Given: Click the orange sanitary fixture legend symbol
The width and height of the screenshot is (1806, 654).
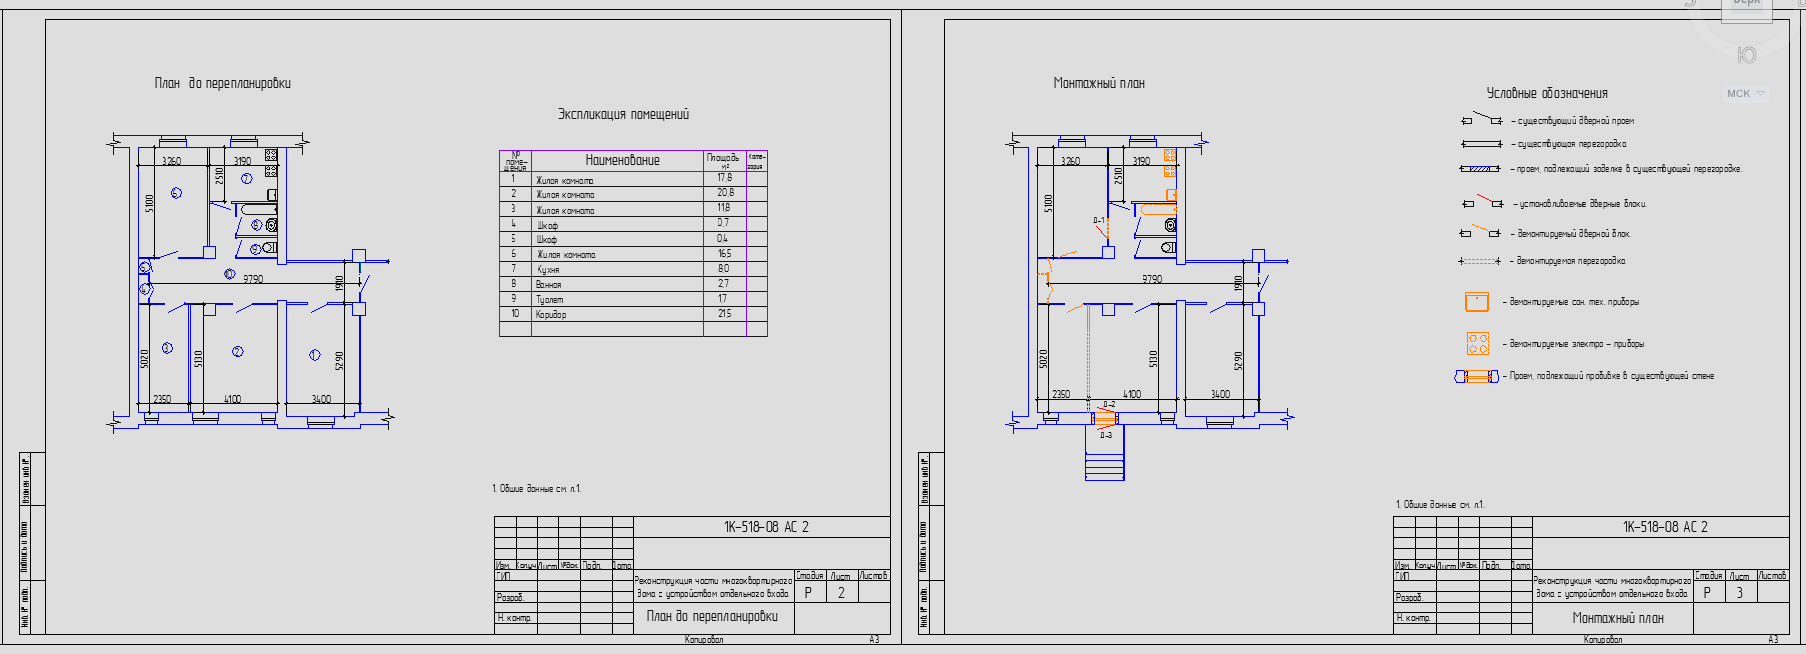Looking at the screenshot, I should (1477, 302).
